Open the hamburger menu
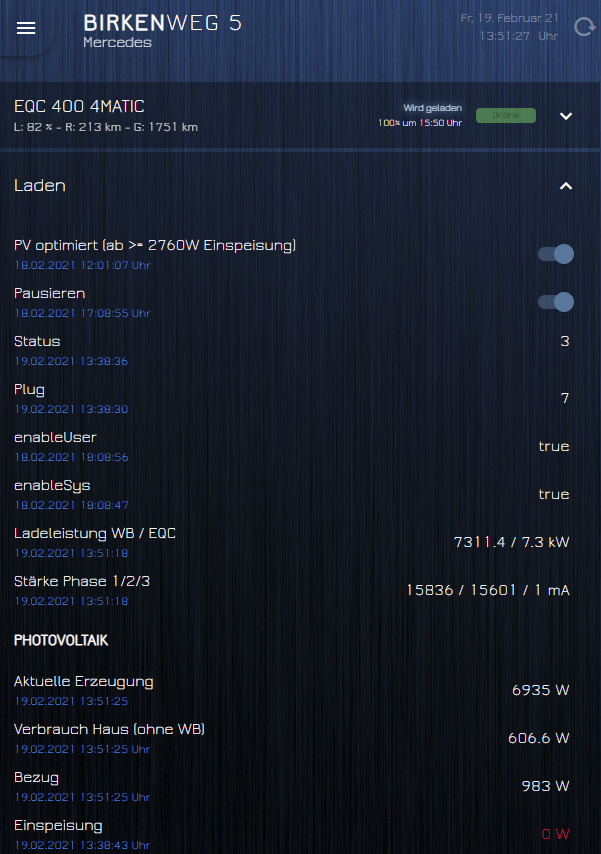This screenshot has width=601, height=854. tap(26, 28)
